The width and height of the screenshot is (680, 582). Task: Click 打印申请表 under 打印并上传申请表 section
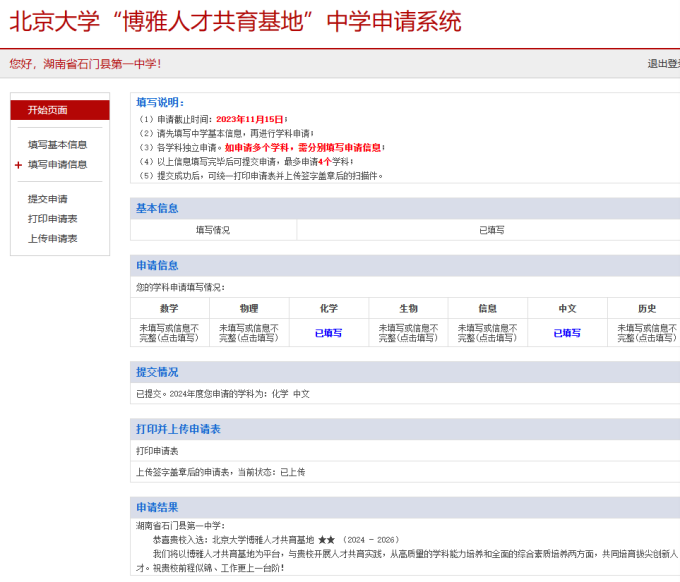(157, 451)
